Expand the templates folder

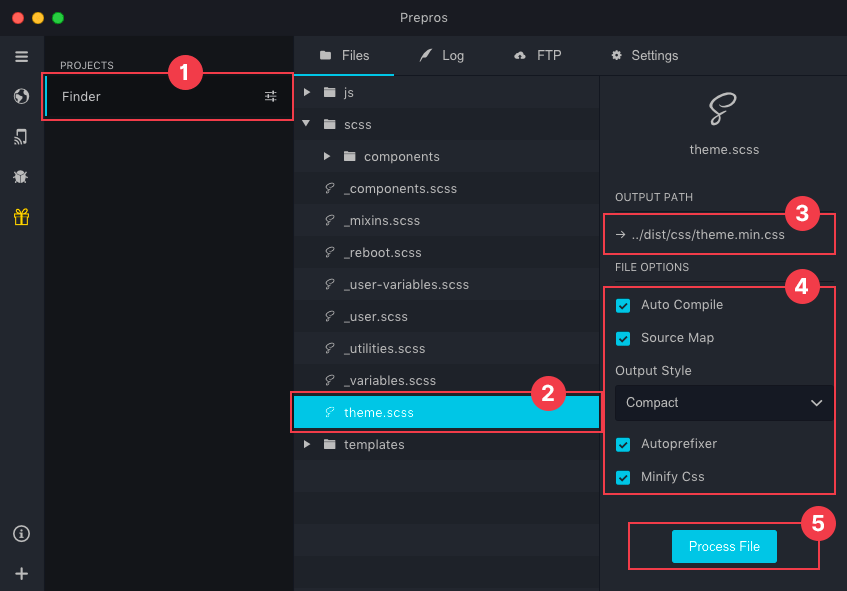coord(308,444)
